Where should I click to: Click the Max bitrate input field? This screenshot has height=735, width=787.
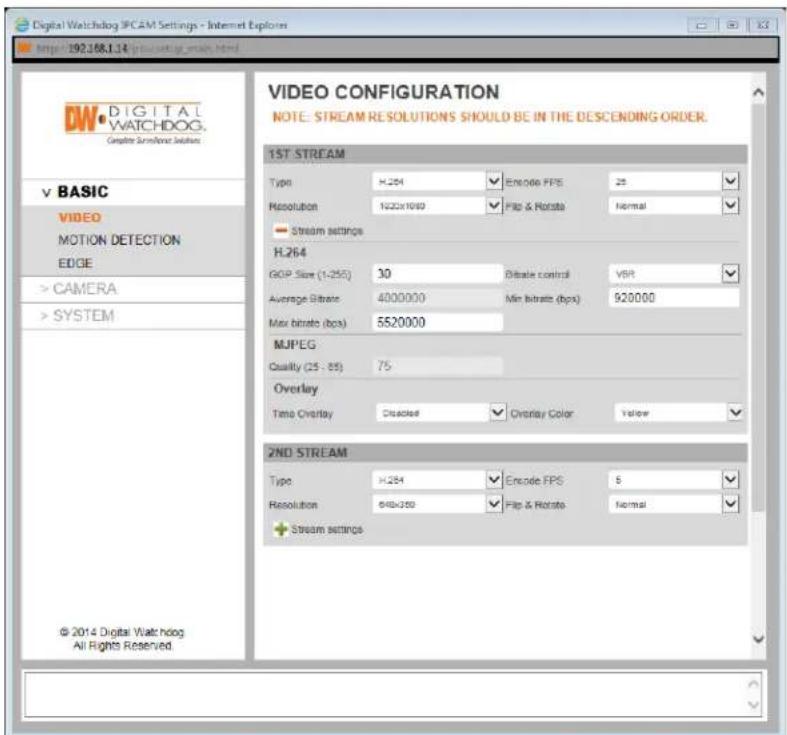click(x=437, y=322)
